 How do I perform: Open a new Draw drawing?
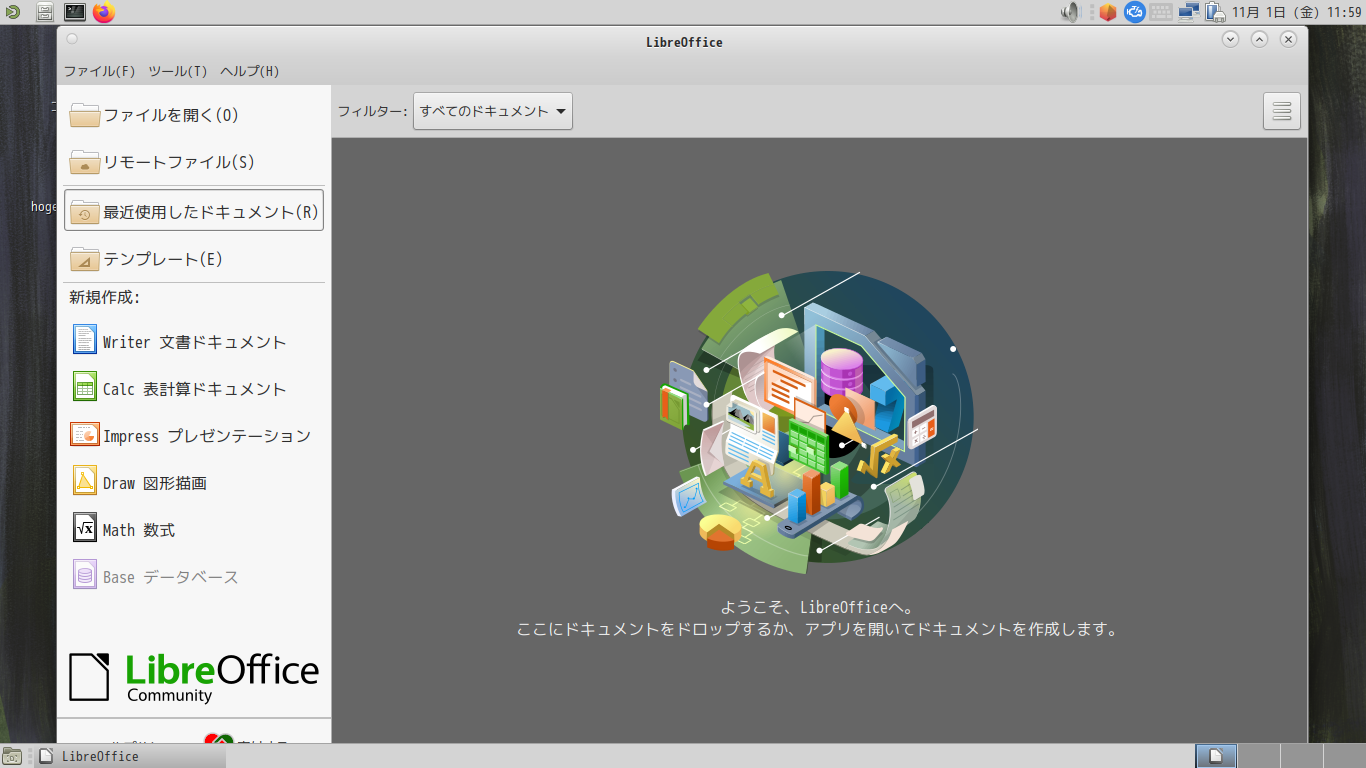coord(154,483)
